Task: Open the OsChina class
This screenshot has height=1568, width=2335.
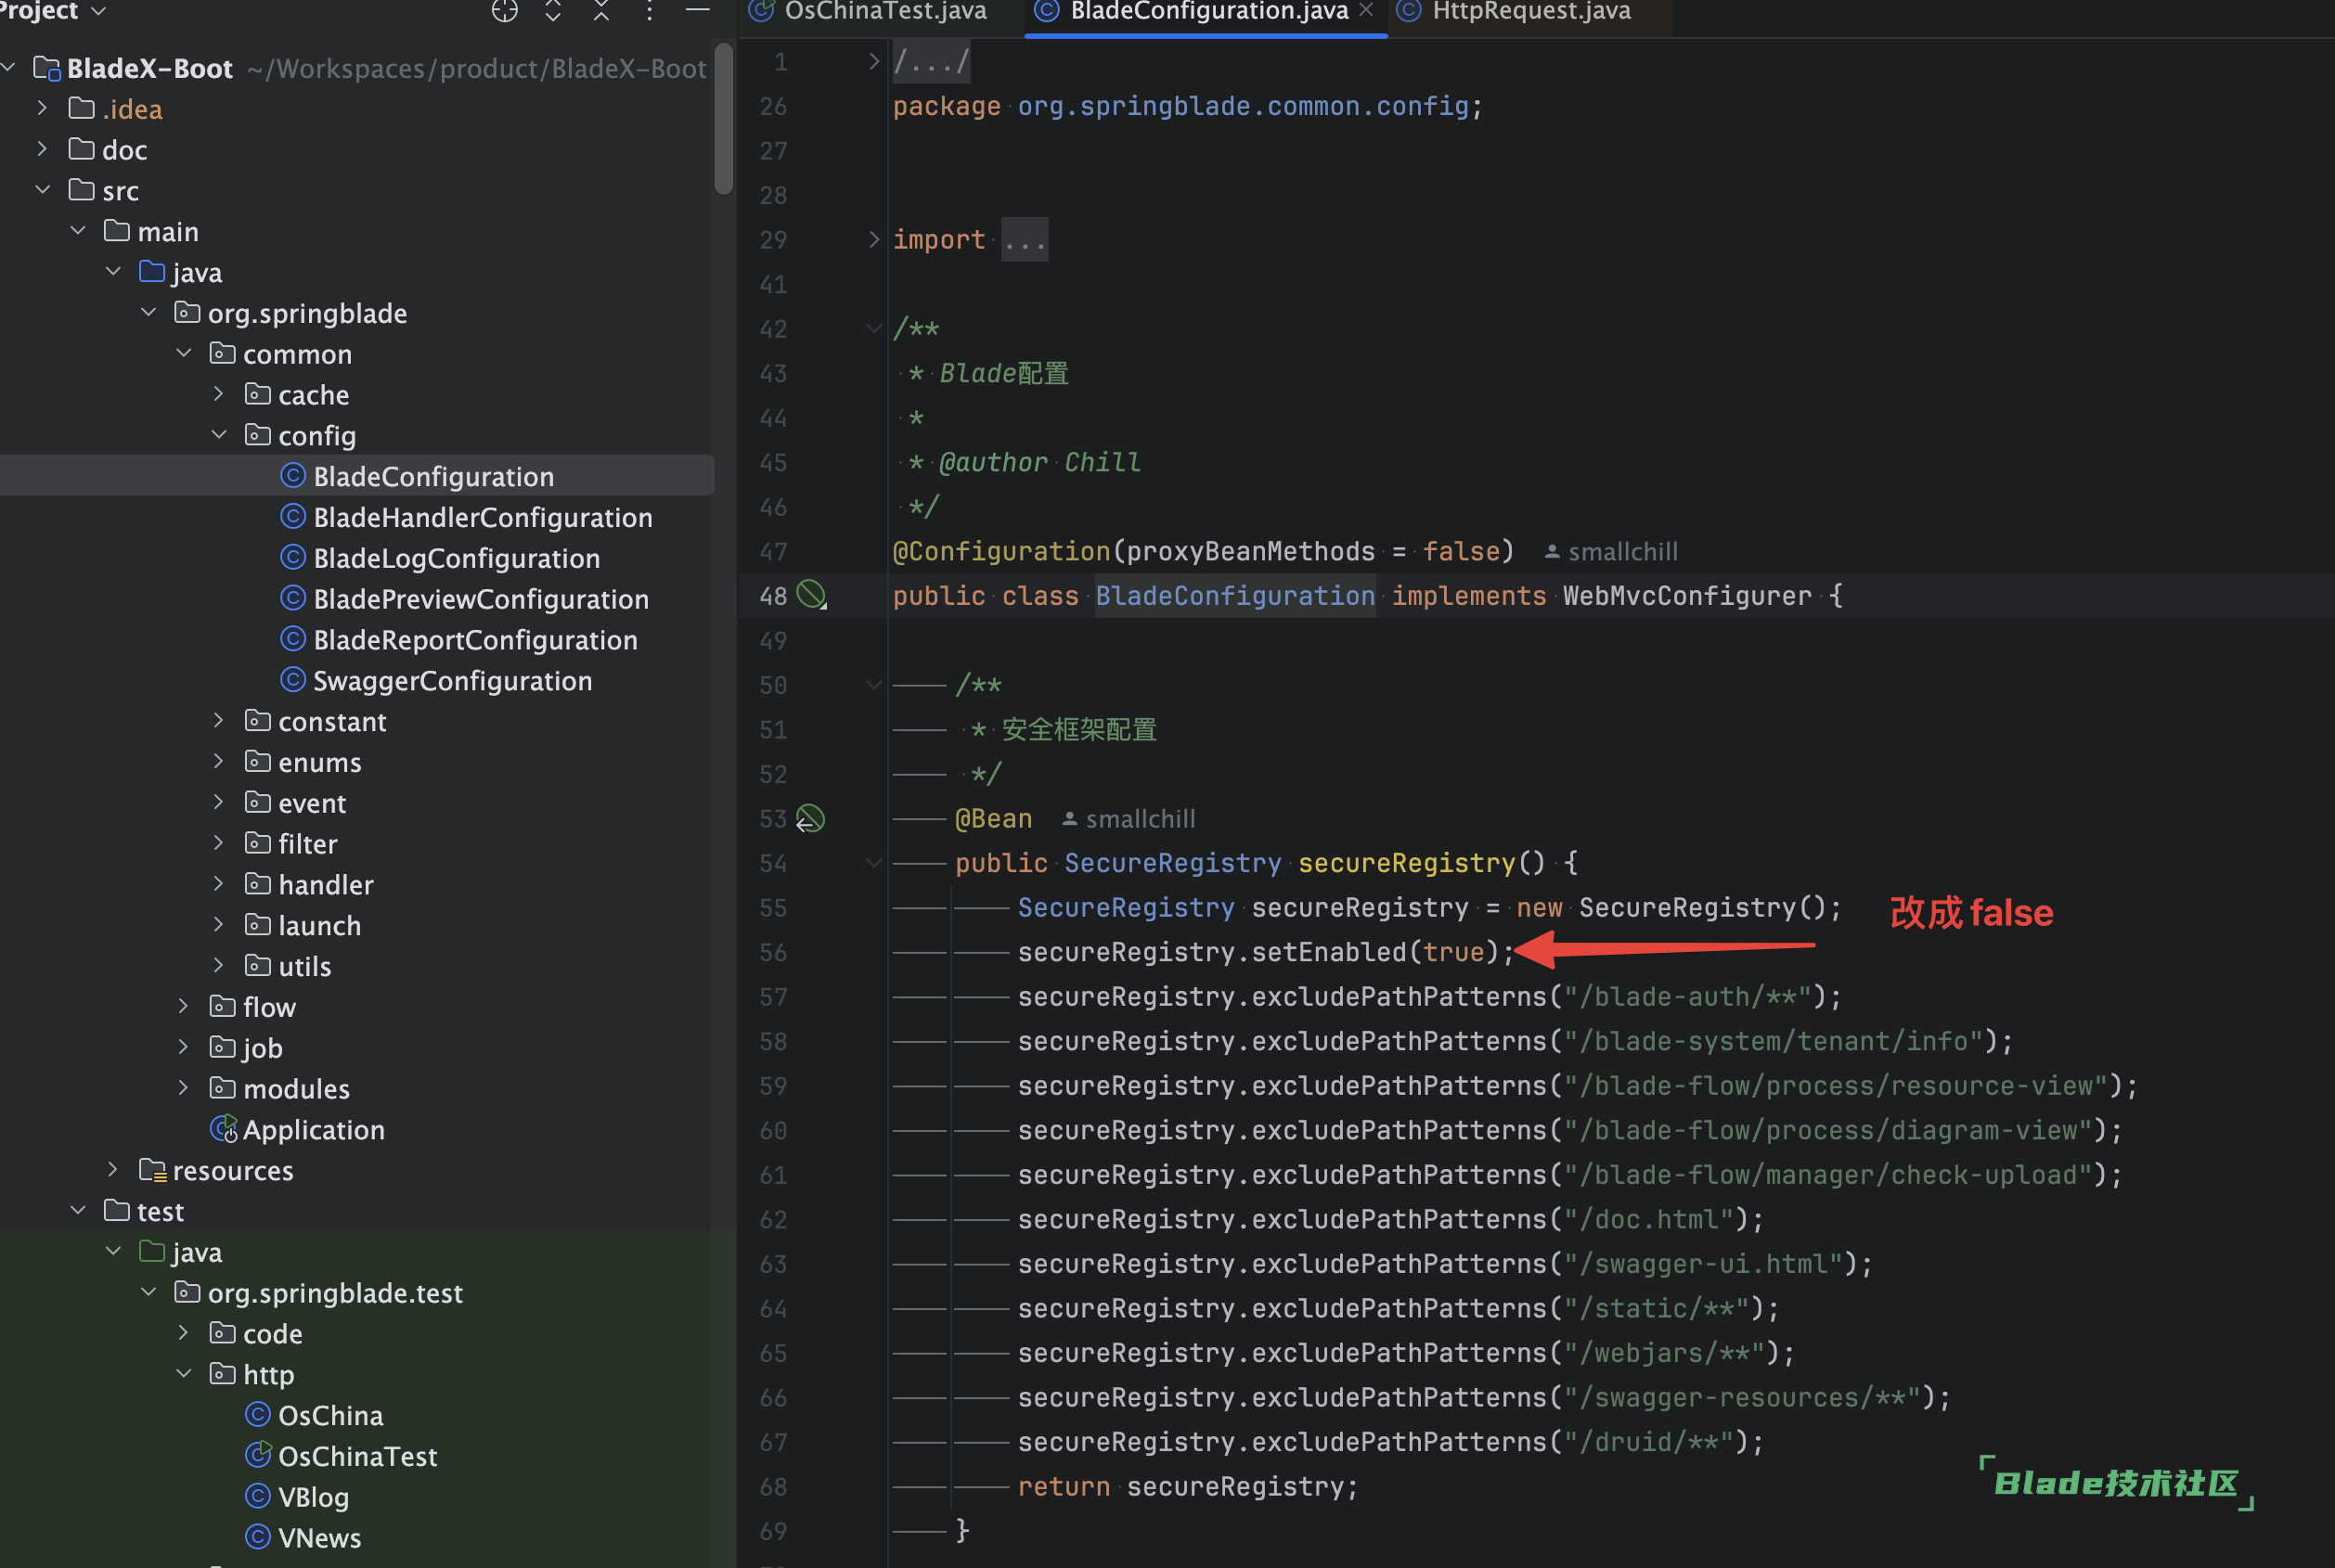Action: tap(314, 1416)
